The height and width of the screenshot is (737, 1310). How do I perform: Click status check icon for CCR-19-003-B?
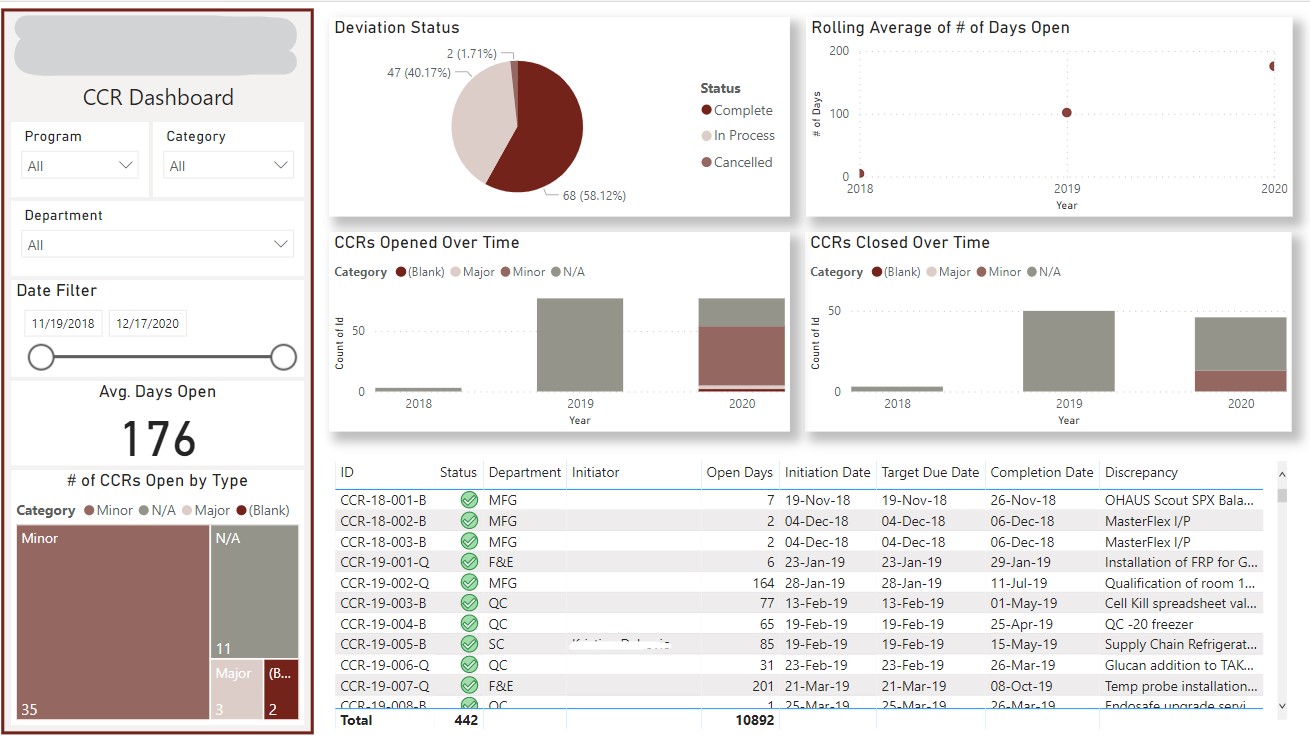tap(469, 603)
